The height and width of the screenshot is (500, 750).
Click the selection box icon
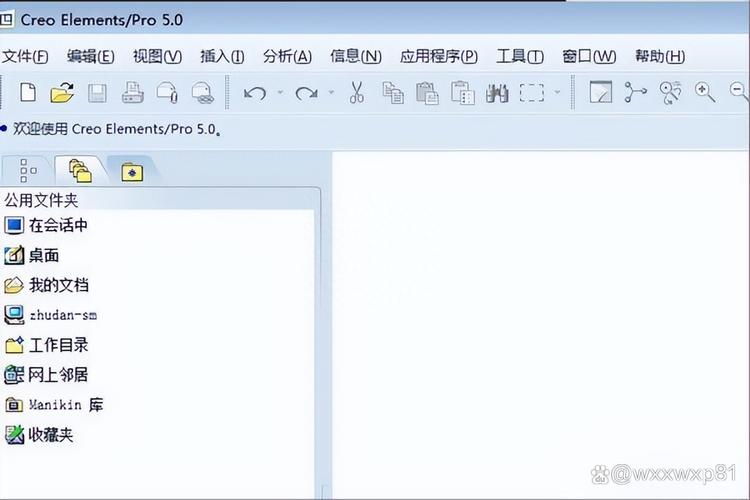coord(532,93)
